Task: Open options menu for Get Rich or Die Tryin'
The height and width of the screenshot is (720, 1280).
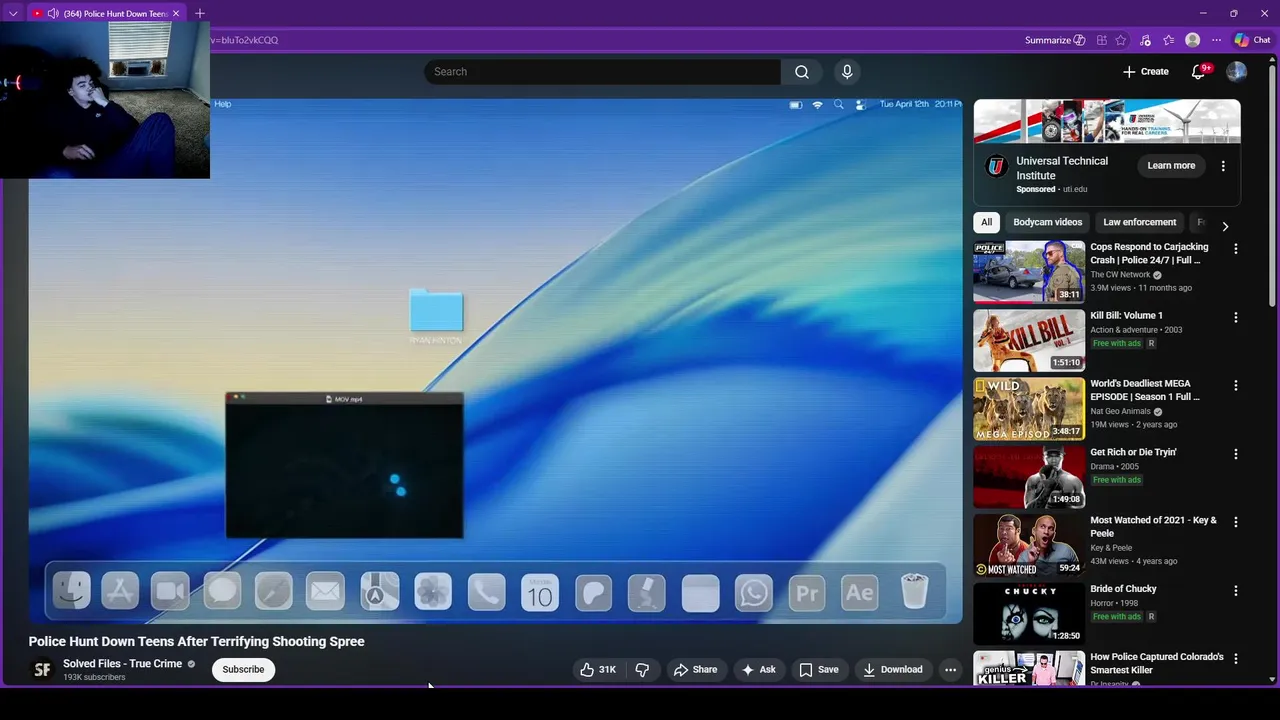Action: pyautogui.click(x=1235, y=454)
